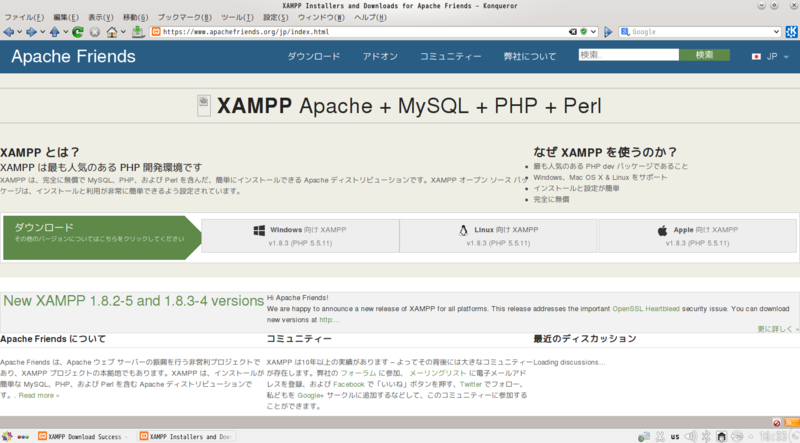Image resolution: width=800 pixels, height=443 pixels.
Task: Open the KDE application launcher icon
Action: [7, 436]
